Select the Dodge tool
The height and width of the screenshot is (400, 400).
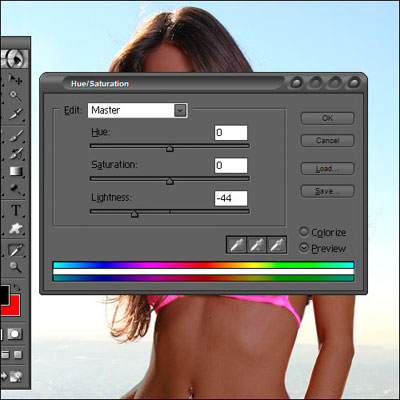[16, 190]
